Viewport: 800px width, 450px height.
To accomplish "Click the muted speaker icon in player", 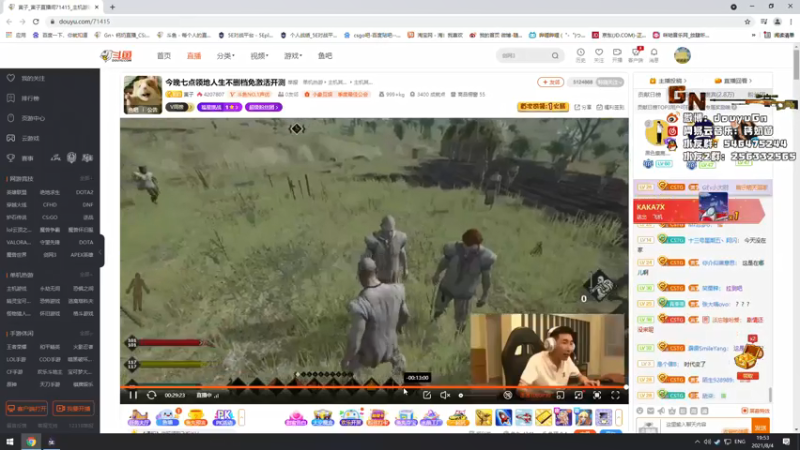I will tap(445, 395).
